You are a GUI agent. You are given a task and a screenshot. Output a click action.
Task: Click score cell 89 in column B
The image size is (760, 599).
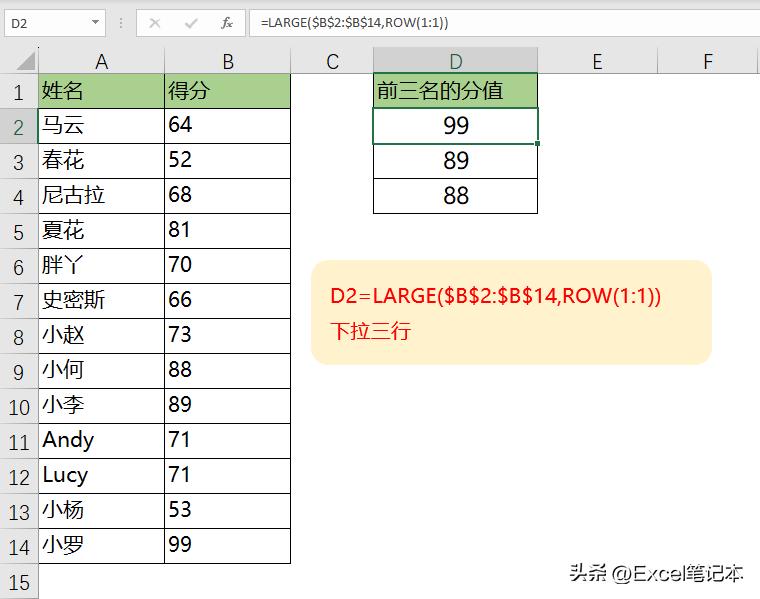[x=227, y=406]
